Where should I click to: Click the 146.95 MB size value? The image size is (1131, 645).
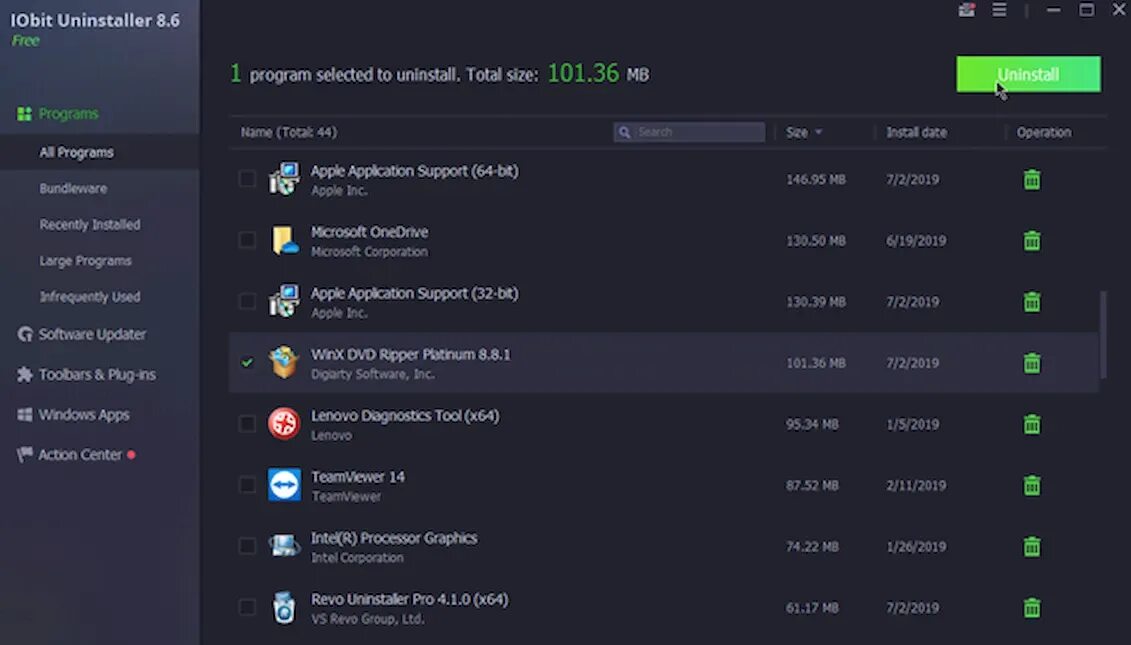pyautogui.click(x=816, y=179)
